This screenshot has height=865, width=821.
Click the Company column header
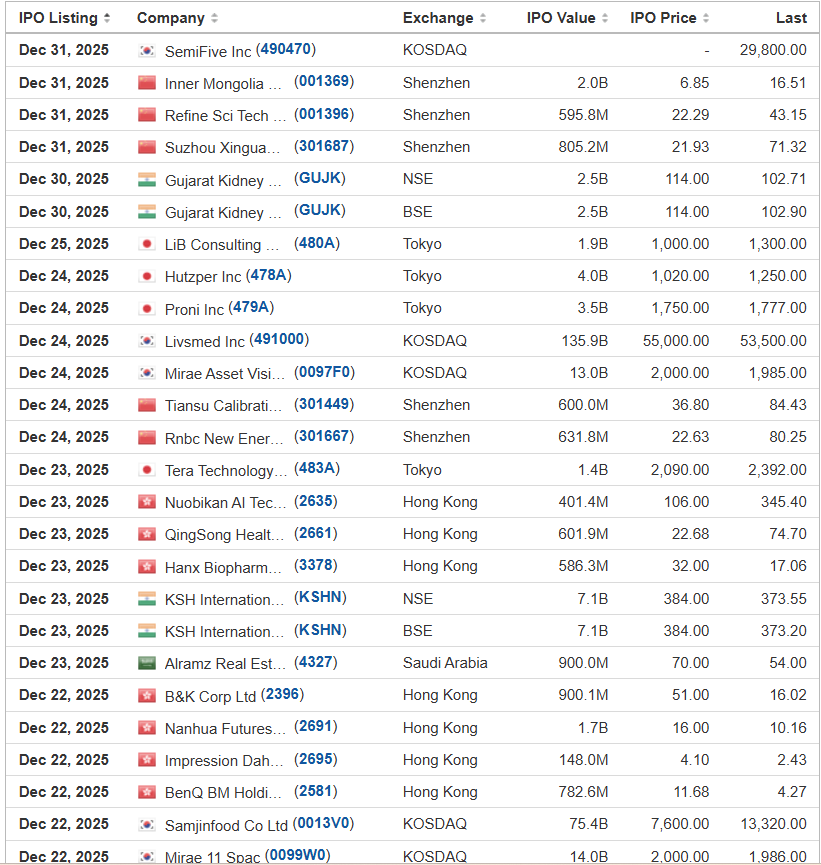tap(170, 18)
